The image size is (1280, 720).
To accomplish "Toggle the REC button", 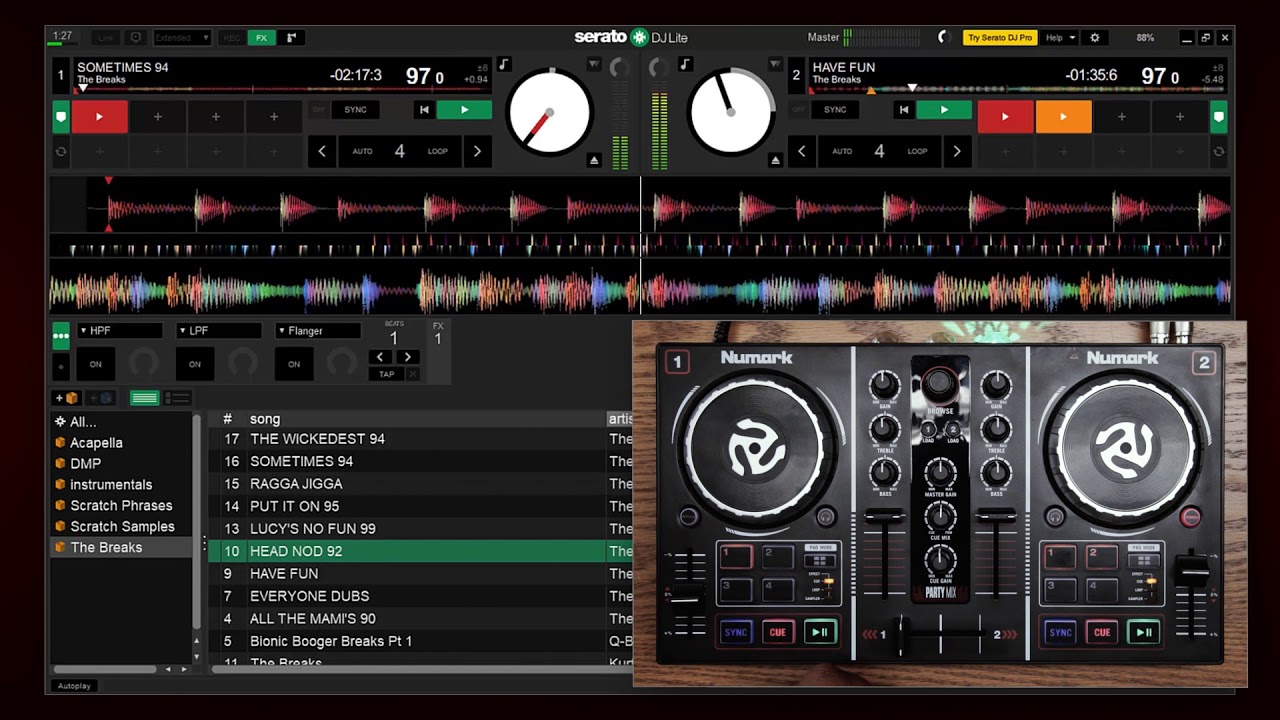I will point(232,38).
